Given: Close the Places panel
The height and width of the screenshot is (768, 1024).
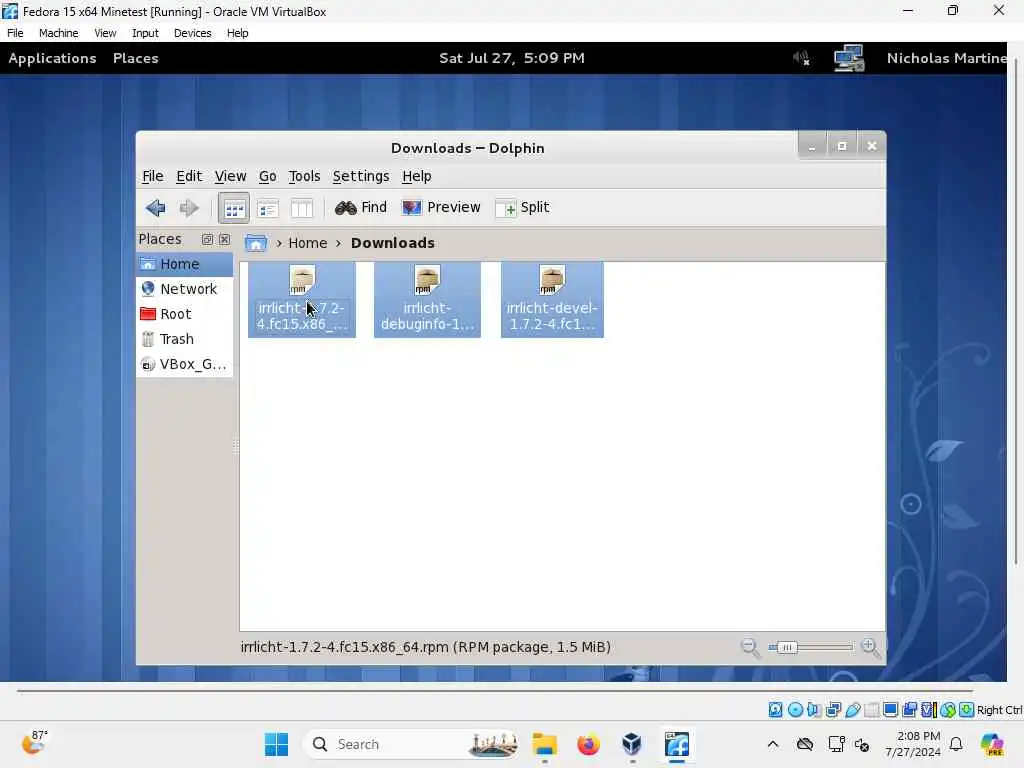Looking at the screenshot, I should [x=225, y=240].
